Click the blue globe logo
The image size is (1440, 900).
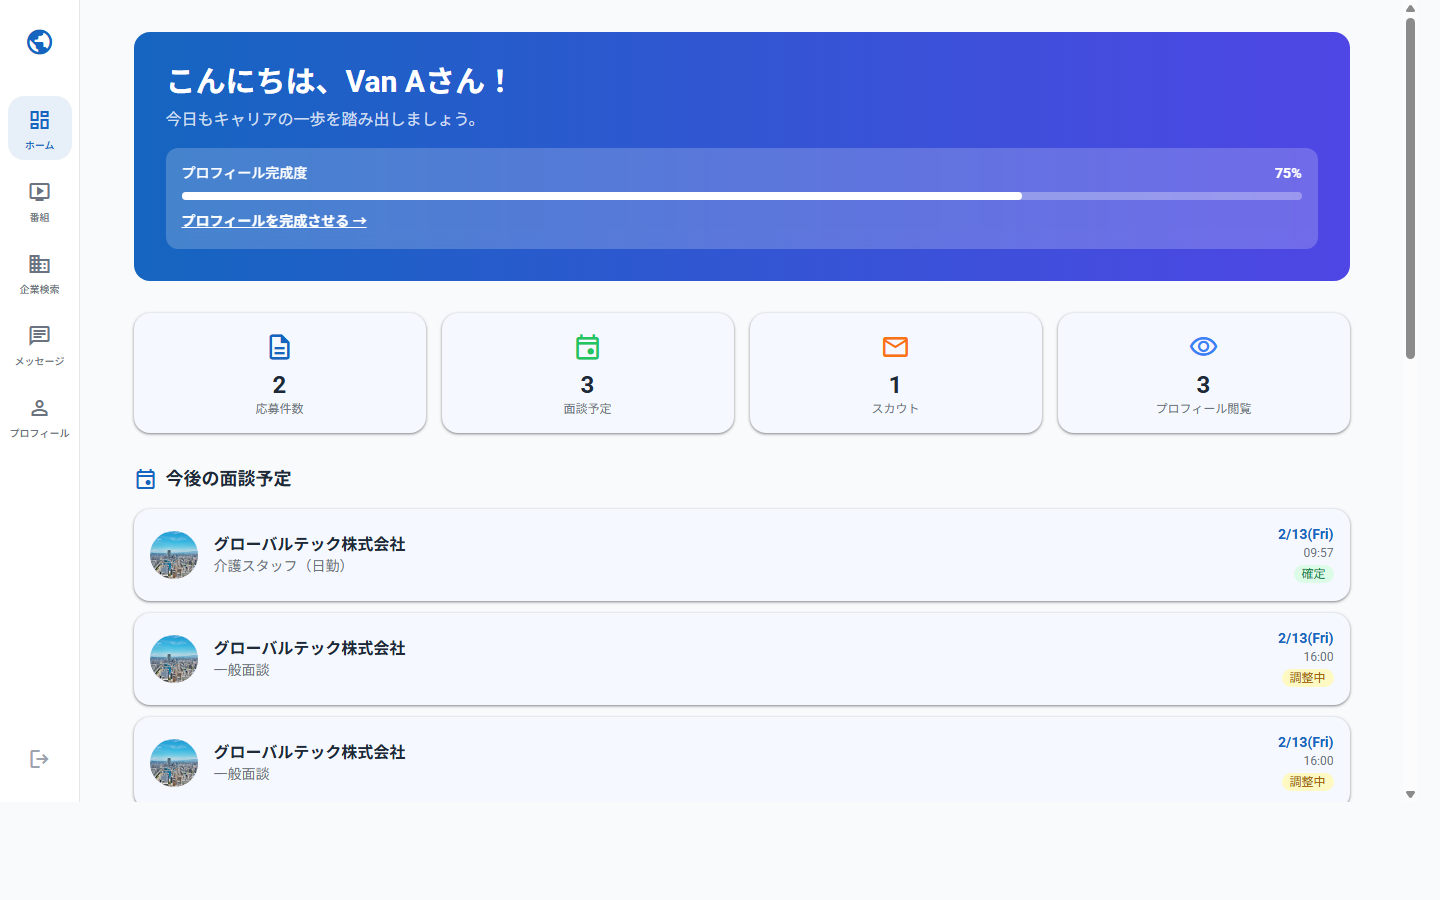tap(39, 42)
